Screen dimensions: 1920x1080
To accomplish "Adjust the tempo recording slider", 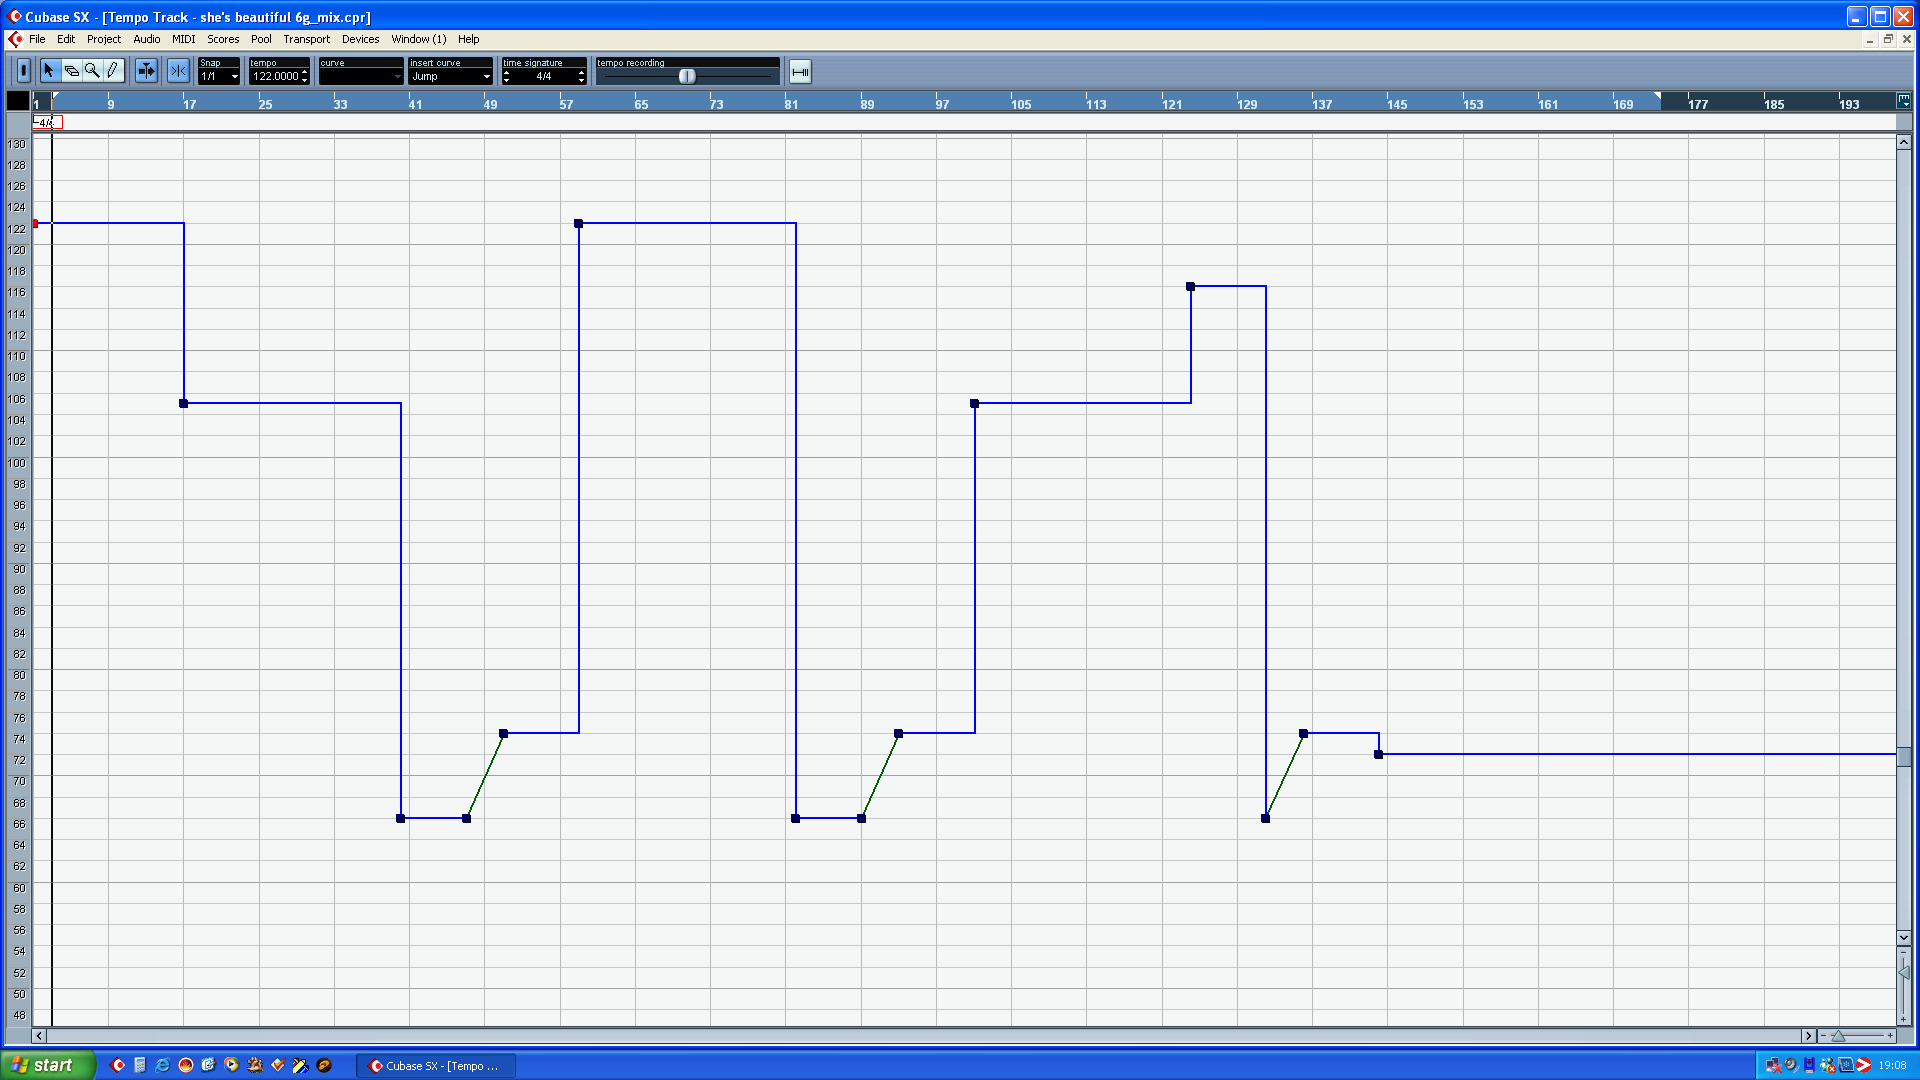I will point(687,76).
